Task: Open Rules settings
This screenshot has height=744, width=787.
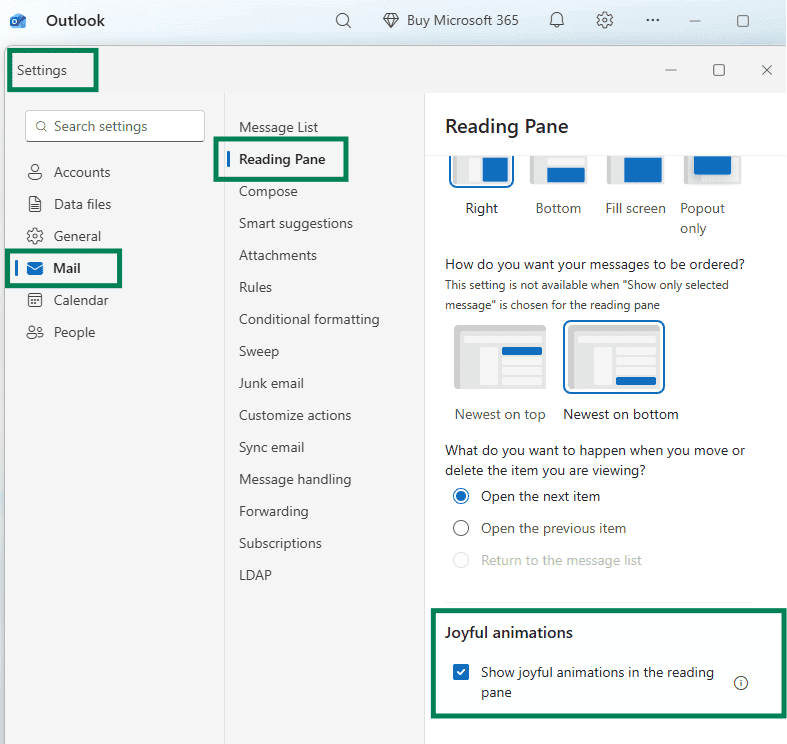Action: [x=255, y=288]
